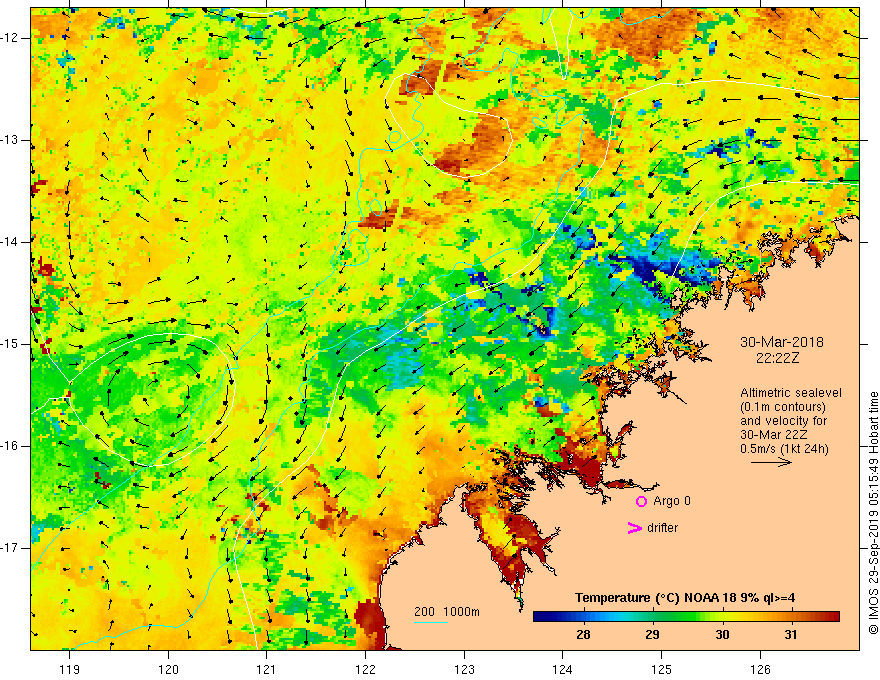Screen dimensions: 880x680
Task: Click the 'drifter' legend label
Action: click(662, 528)
